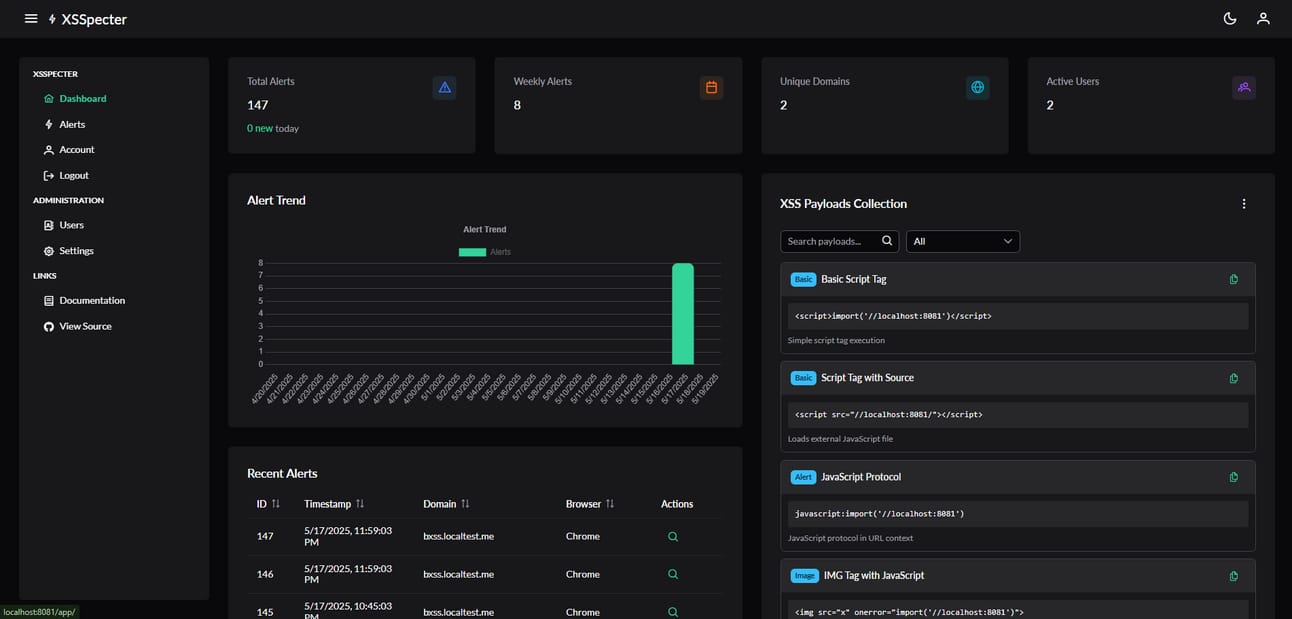The width and height of the screenshot is (1292, 619).
Task: Copy the IMG Tag with JavaScript payload
Action: click(x=1234, y=576)
